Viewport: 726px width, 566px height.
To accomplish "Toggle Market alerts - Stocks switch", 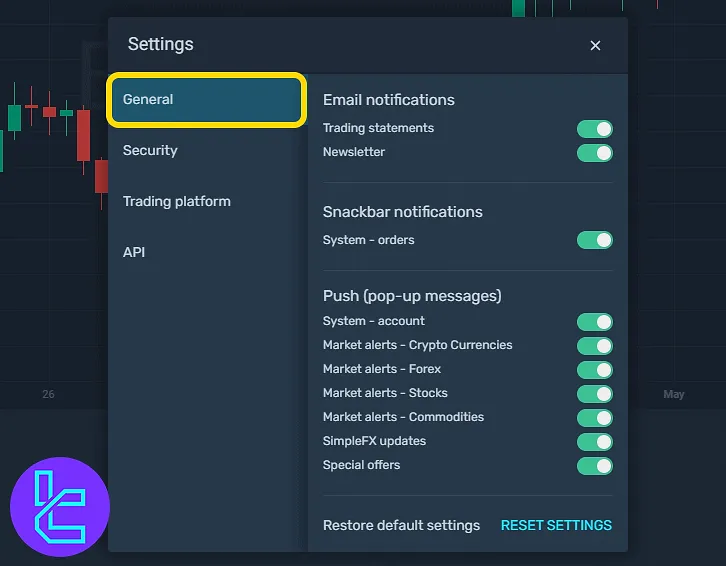I will (595, 394).
